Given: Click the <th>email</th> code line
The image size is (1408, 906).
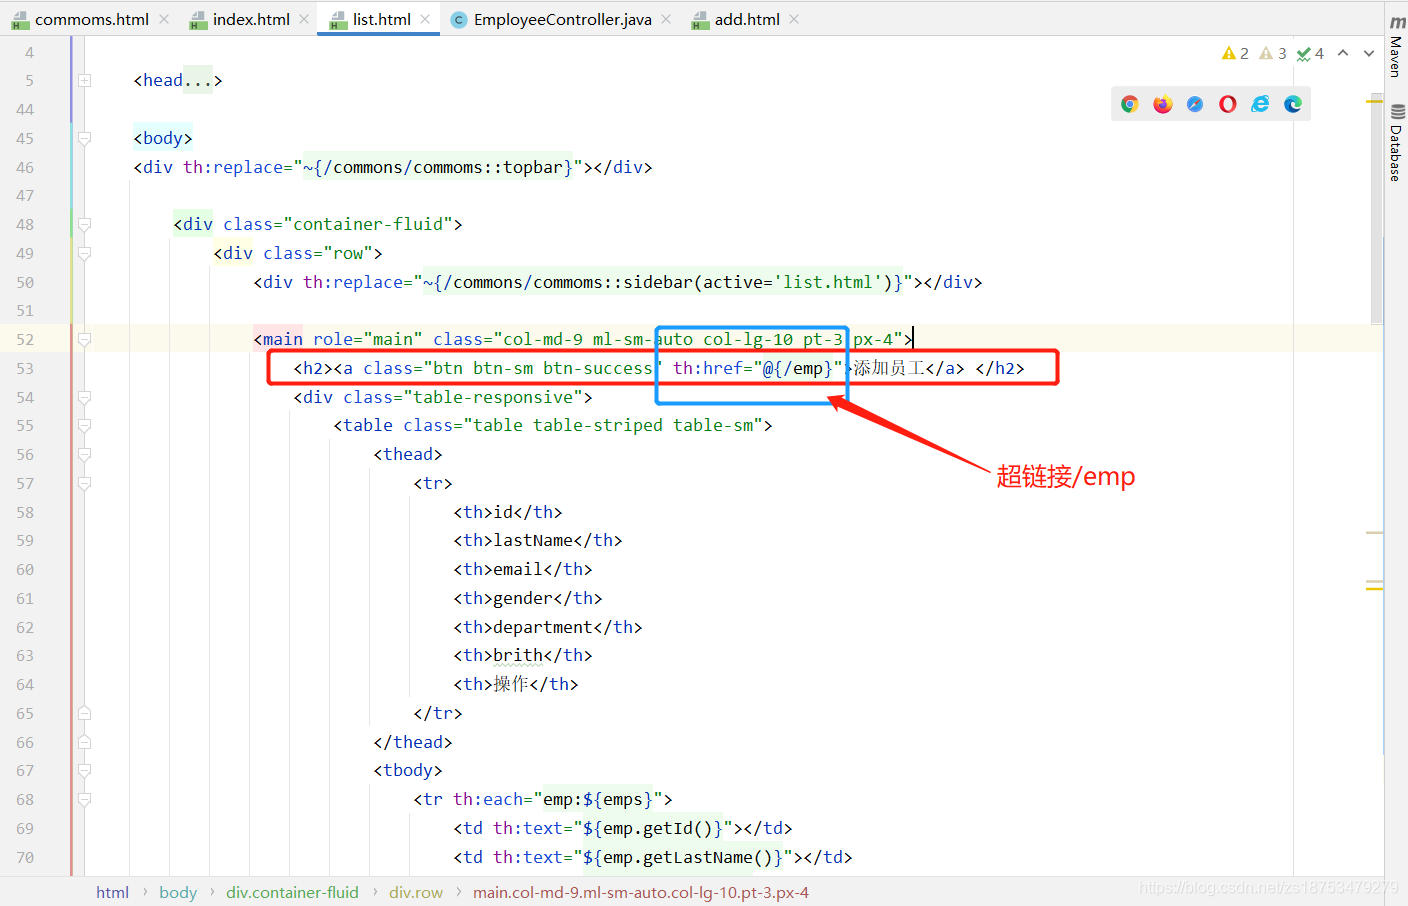Looking at the screenshot, I should click(523, 569).
